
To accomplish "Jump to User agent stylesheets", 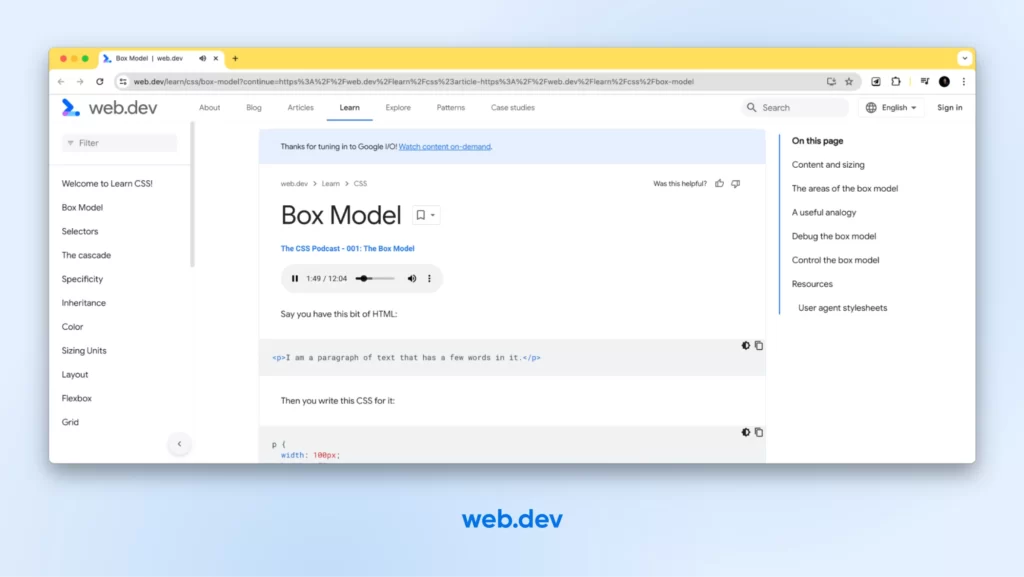I will pos(842,307).
